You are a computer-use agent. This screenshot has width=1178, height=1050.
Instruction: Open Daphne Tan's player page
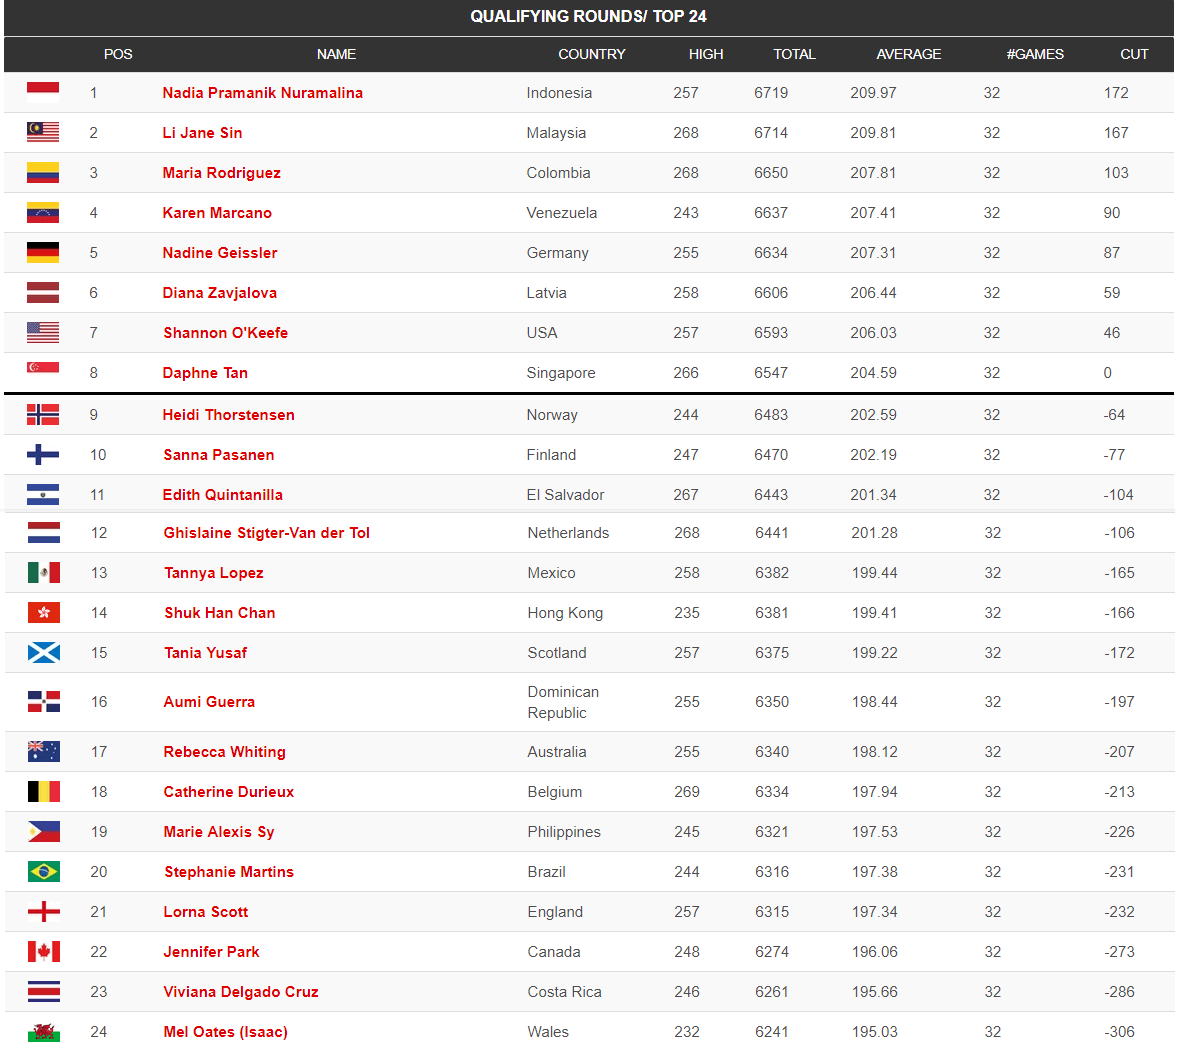(205, 373)
